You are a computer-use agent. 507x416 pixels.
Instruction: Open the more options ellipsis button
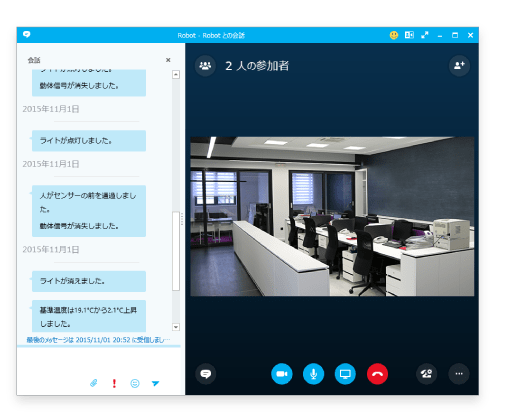459,374
